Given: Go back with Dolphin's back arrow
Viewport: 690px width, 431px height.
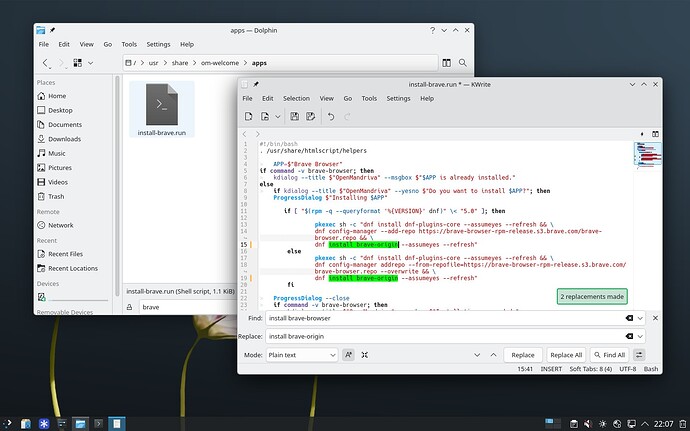Looking at the screenshot, I should pyautogui.click(x=45, y=63).
